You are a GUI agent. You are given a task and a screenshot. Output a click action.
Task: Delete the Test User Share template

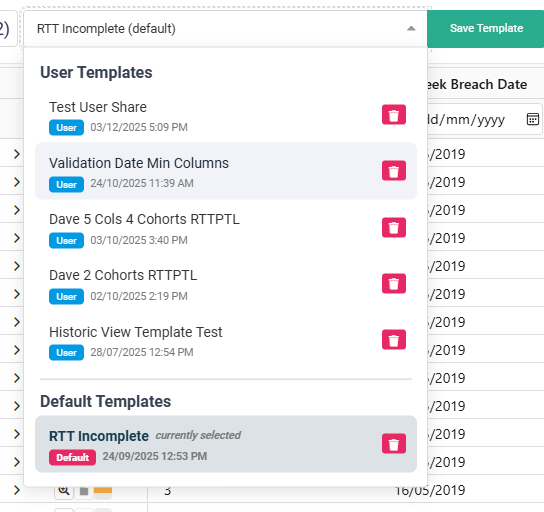tap(394, 114)
